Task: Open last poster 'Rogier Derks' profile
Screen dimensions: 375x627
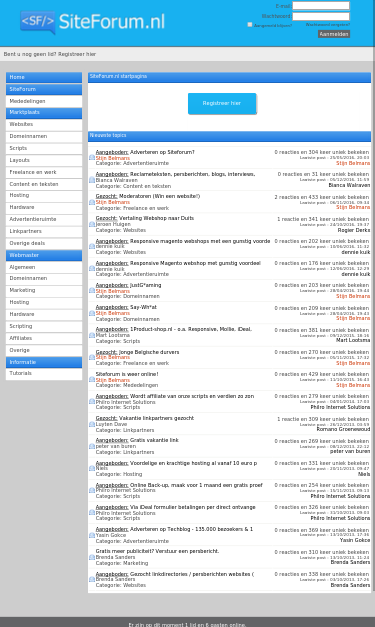Action: (x=354, y=230)
